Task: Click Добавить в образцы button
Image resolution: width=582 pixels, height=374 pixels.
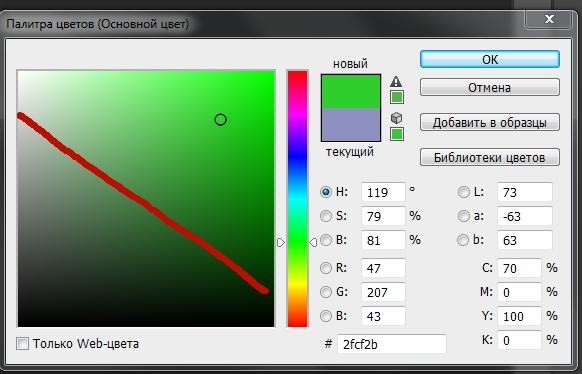Action: click(490, 122)
